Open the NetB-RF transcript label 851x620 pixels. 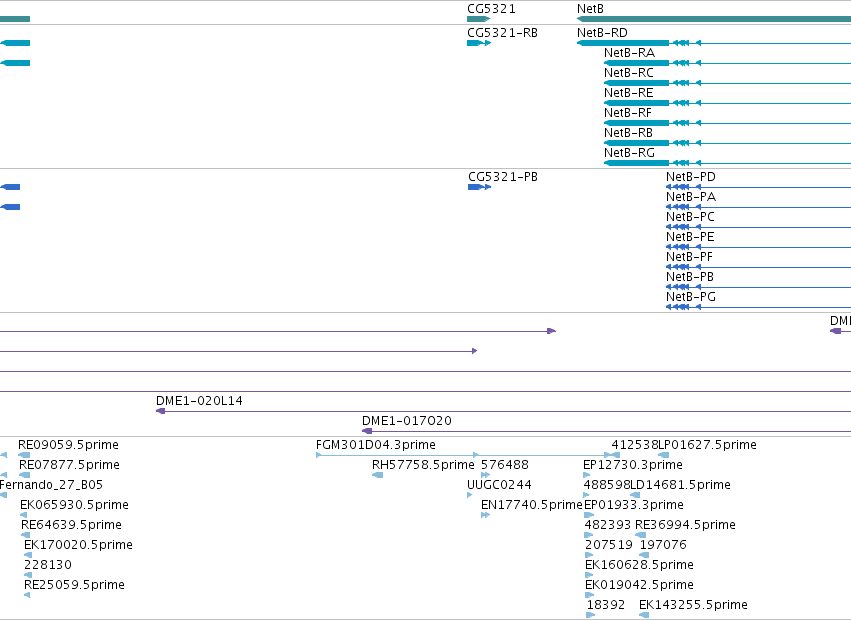628,113
